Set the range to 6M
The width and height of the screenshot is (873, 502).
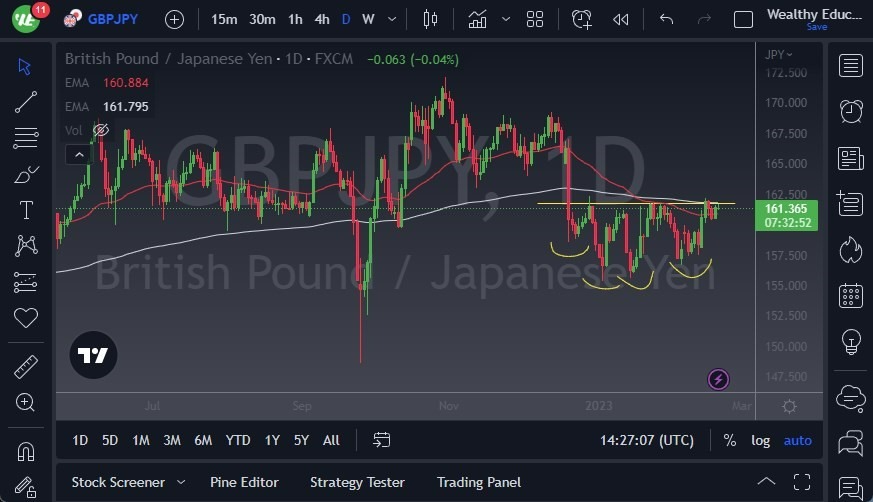point(203,440)
